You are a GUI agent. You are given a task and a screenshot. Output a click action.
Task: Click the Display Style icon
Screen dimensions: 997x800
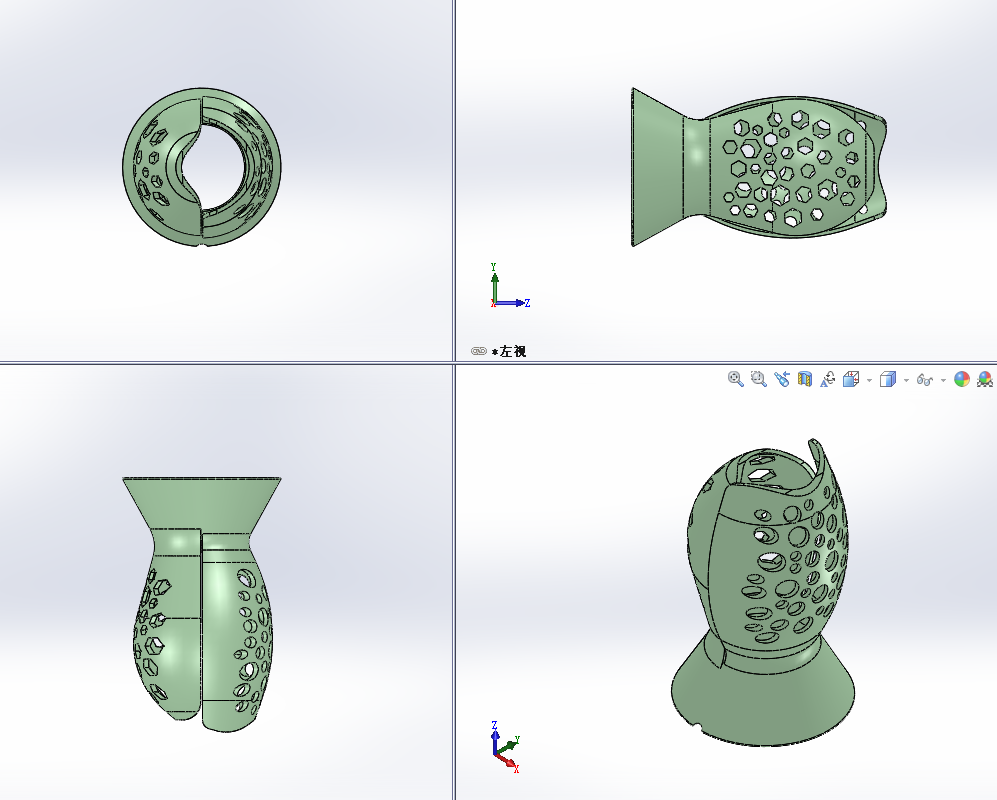pos(888,380)
